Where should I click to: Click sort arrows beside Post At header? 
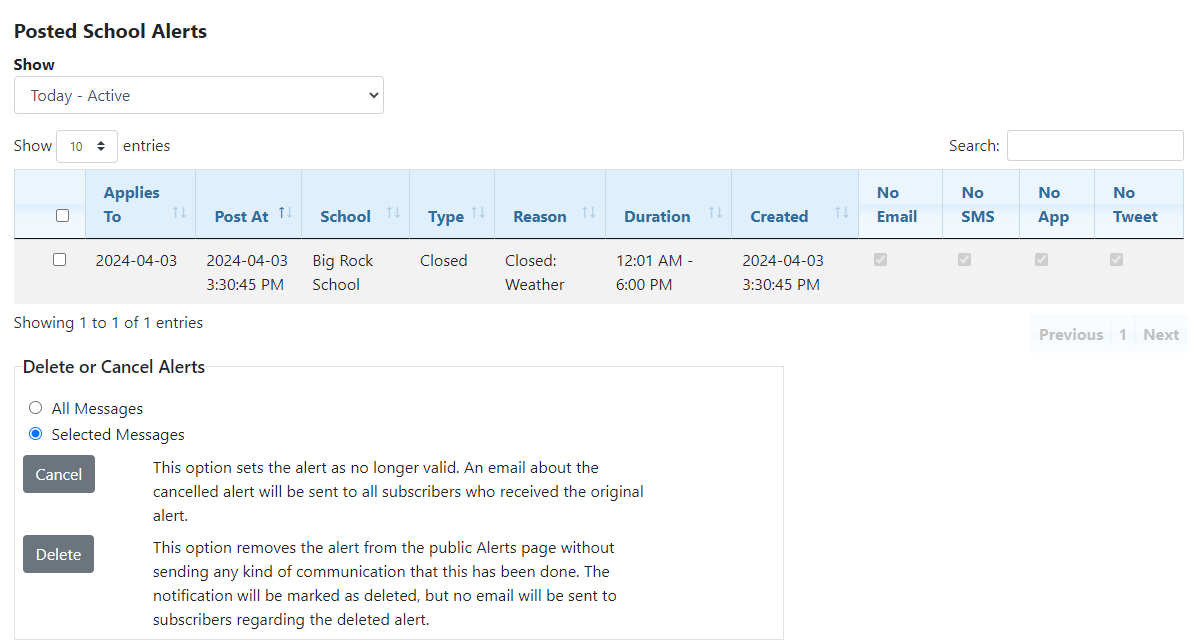click(x=286, y=213)
